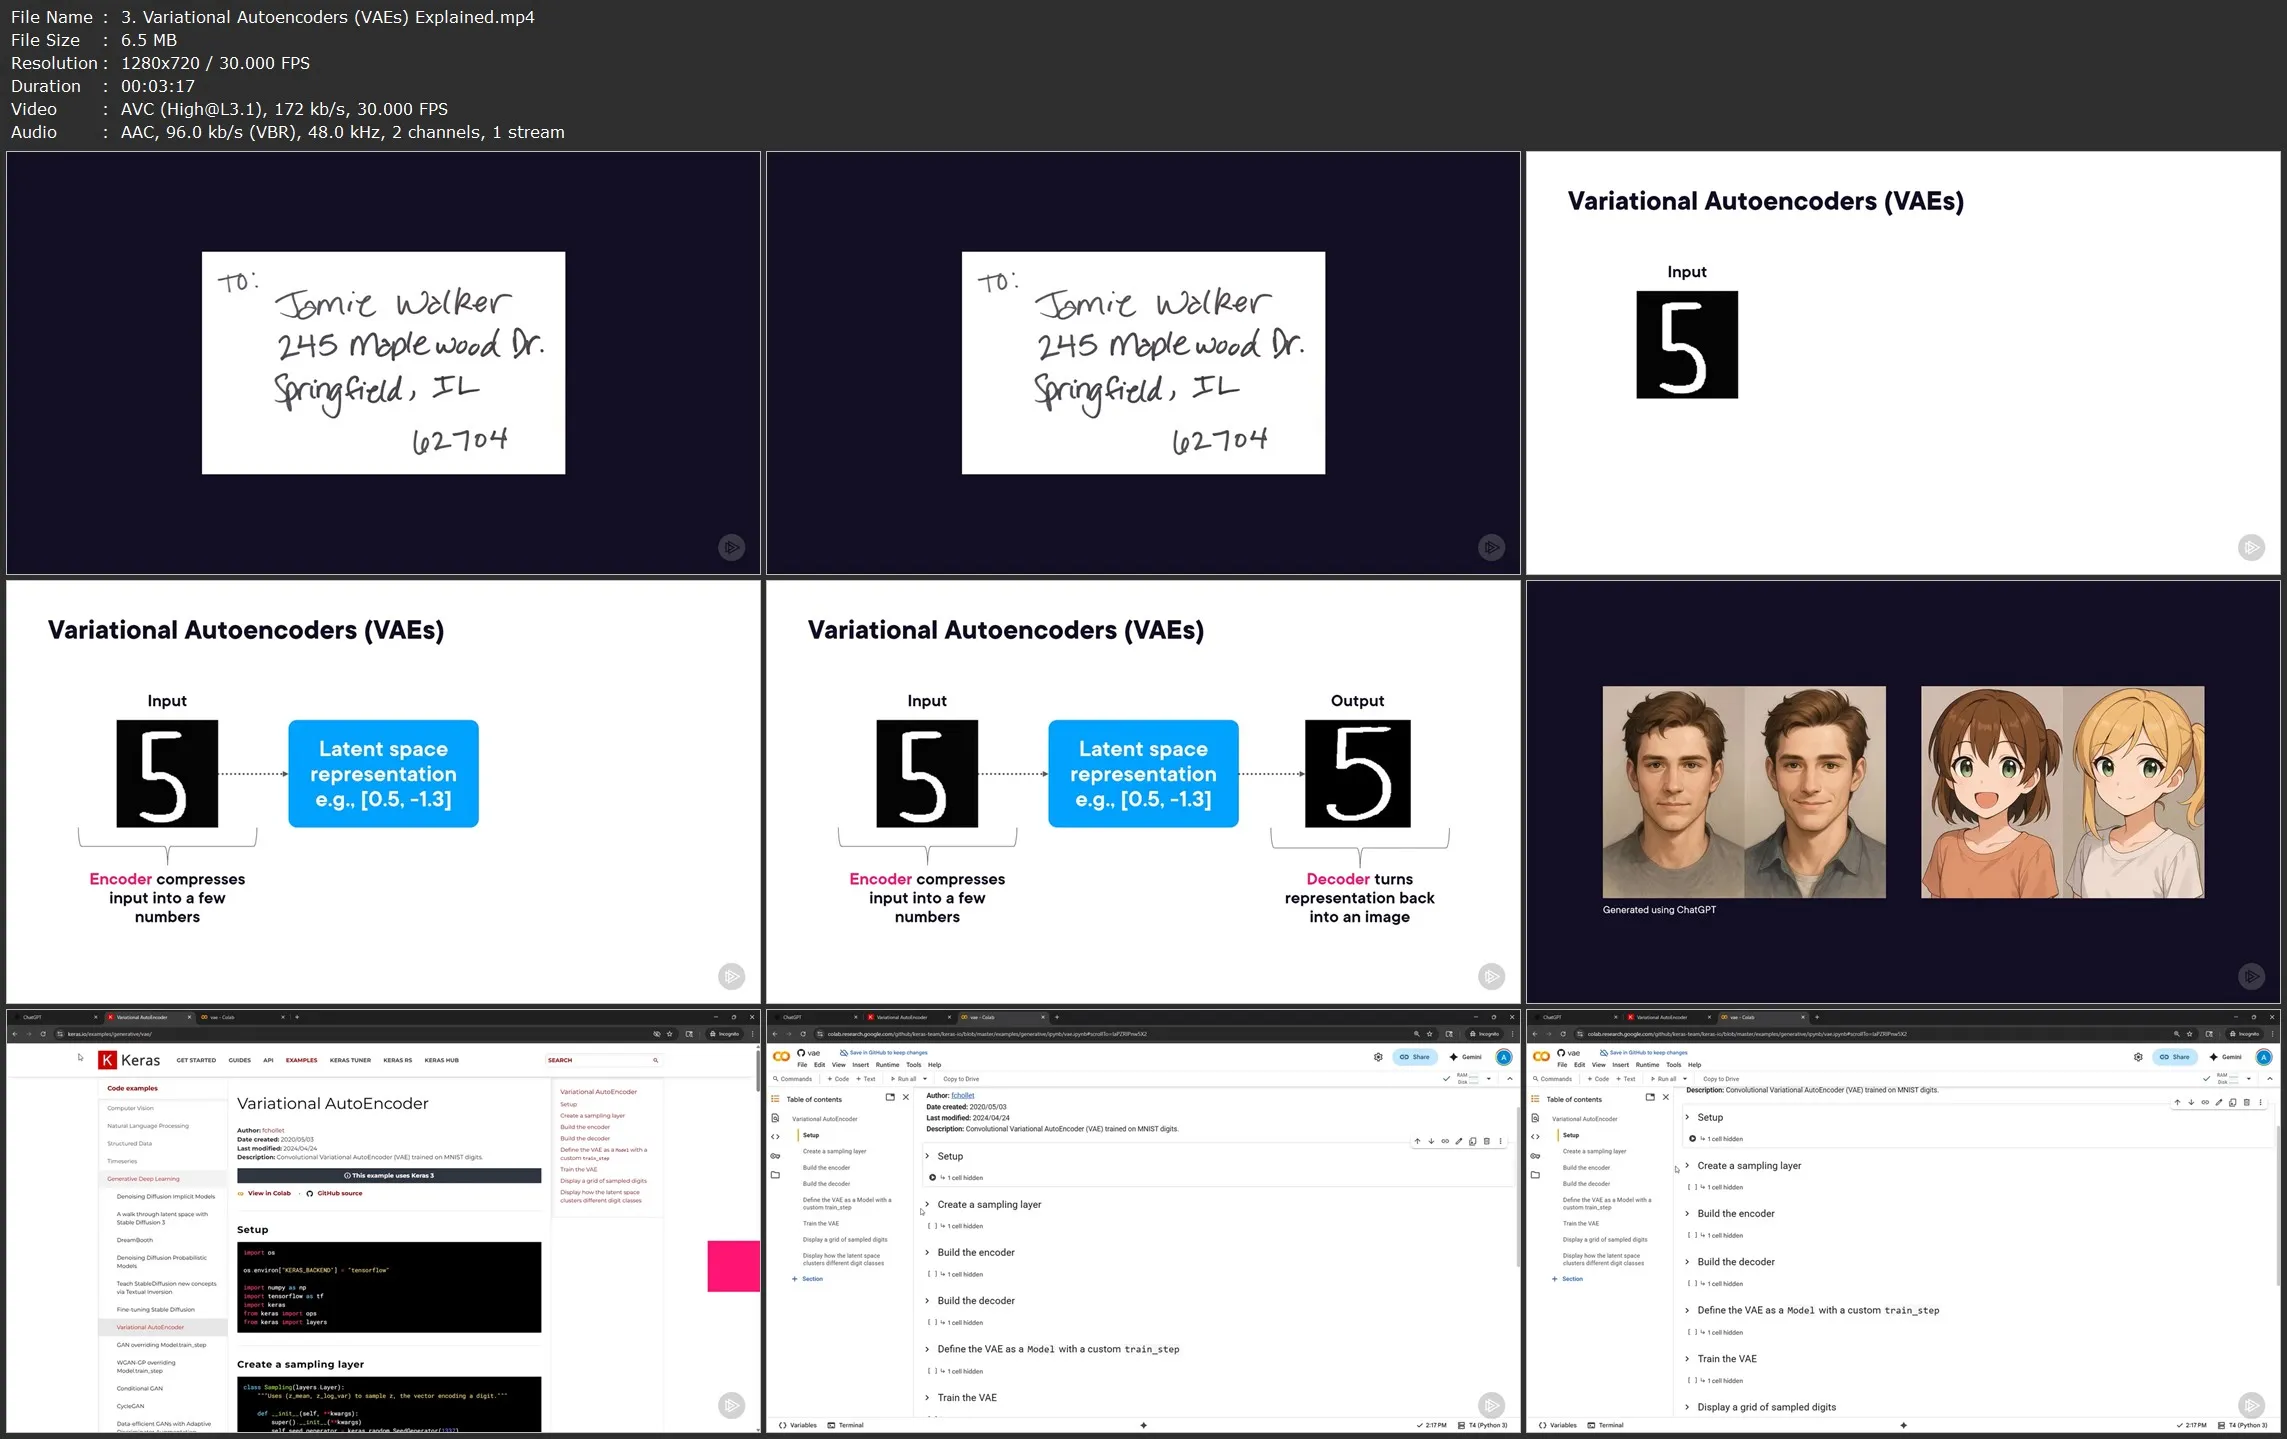Open KERAS HUB on the Keras navigation bar
Viewport: 2287px width, 1439px height.
coord(441,1060)
